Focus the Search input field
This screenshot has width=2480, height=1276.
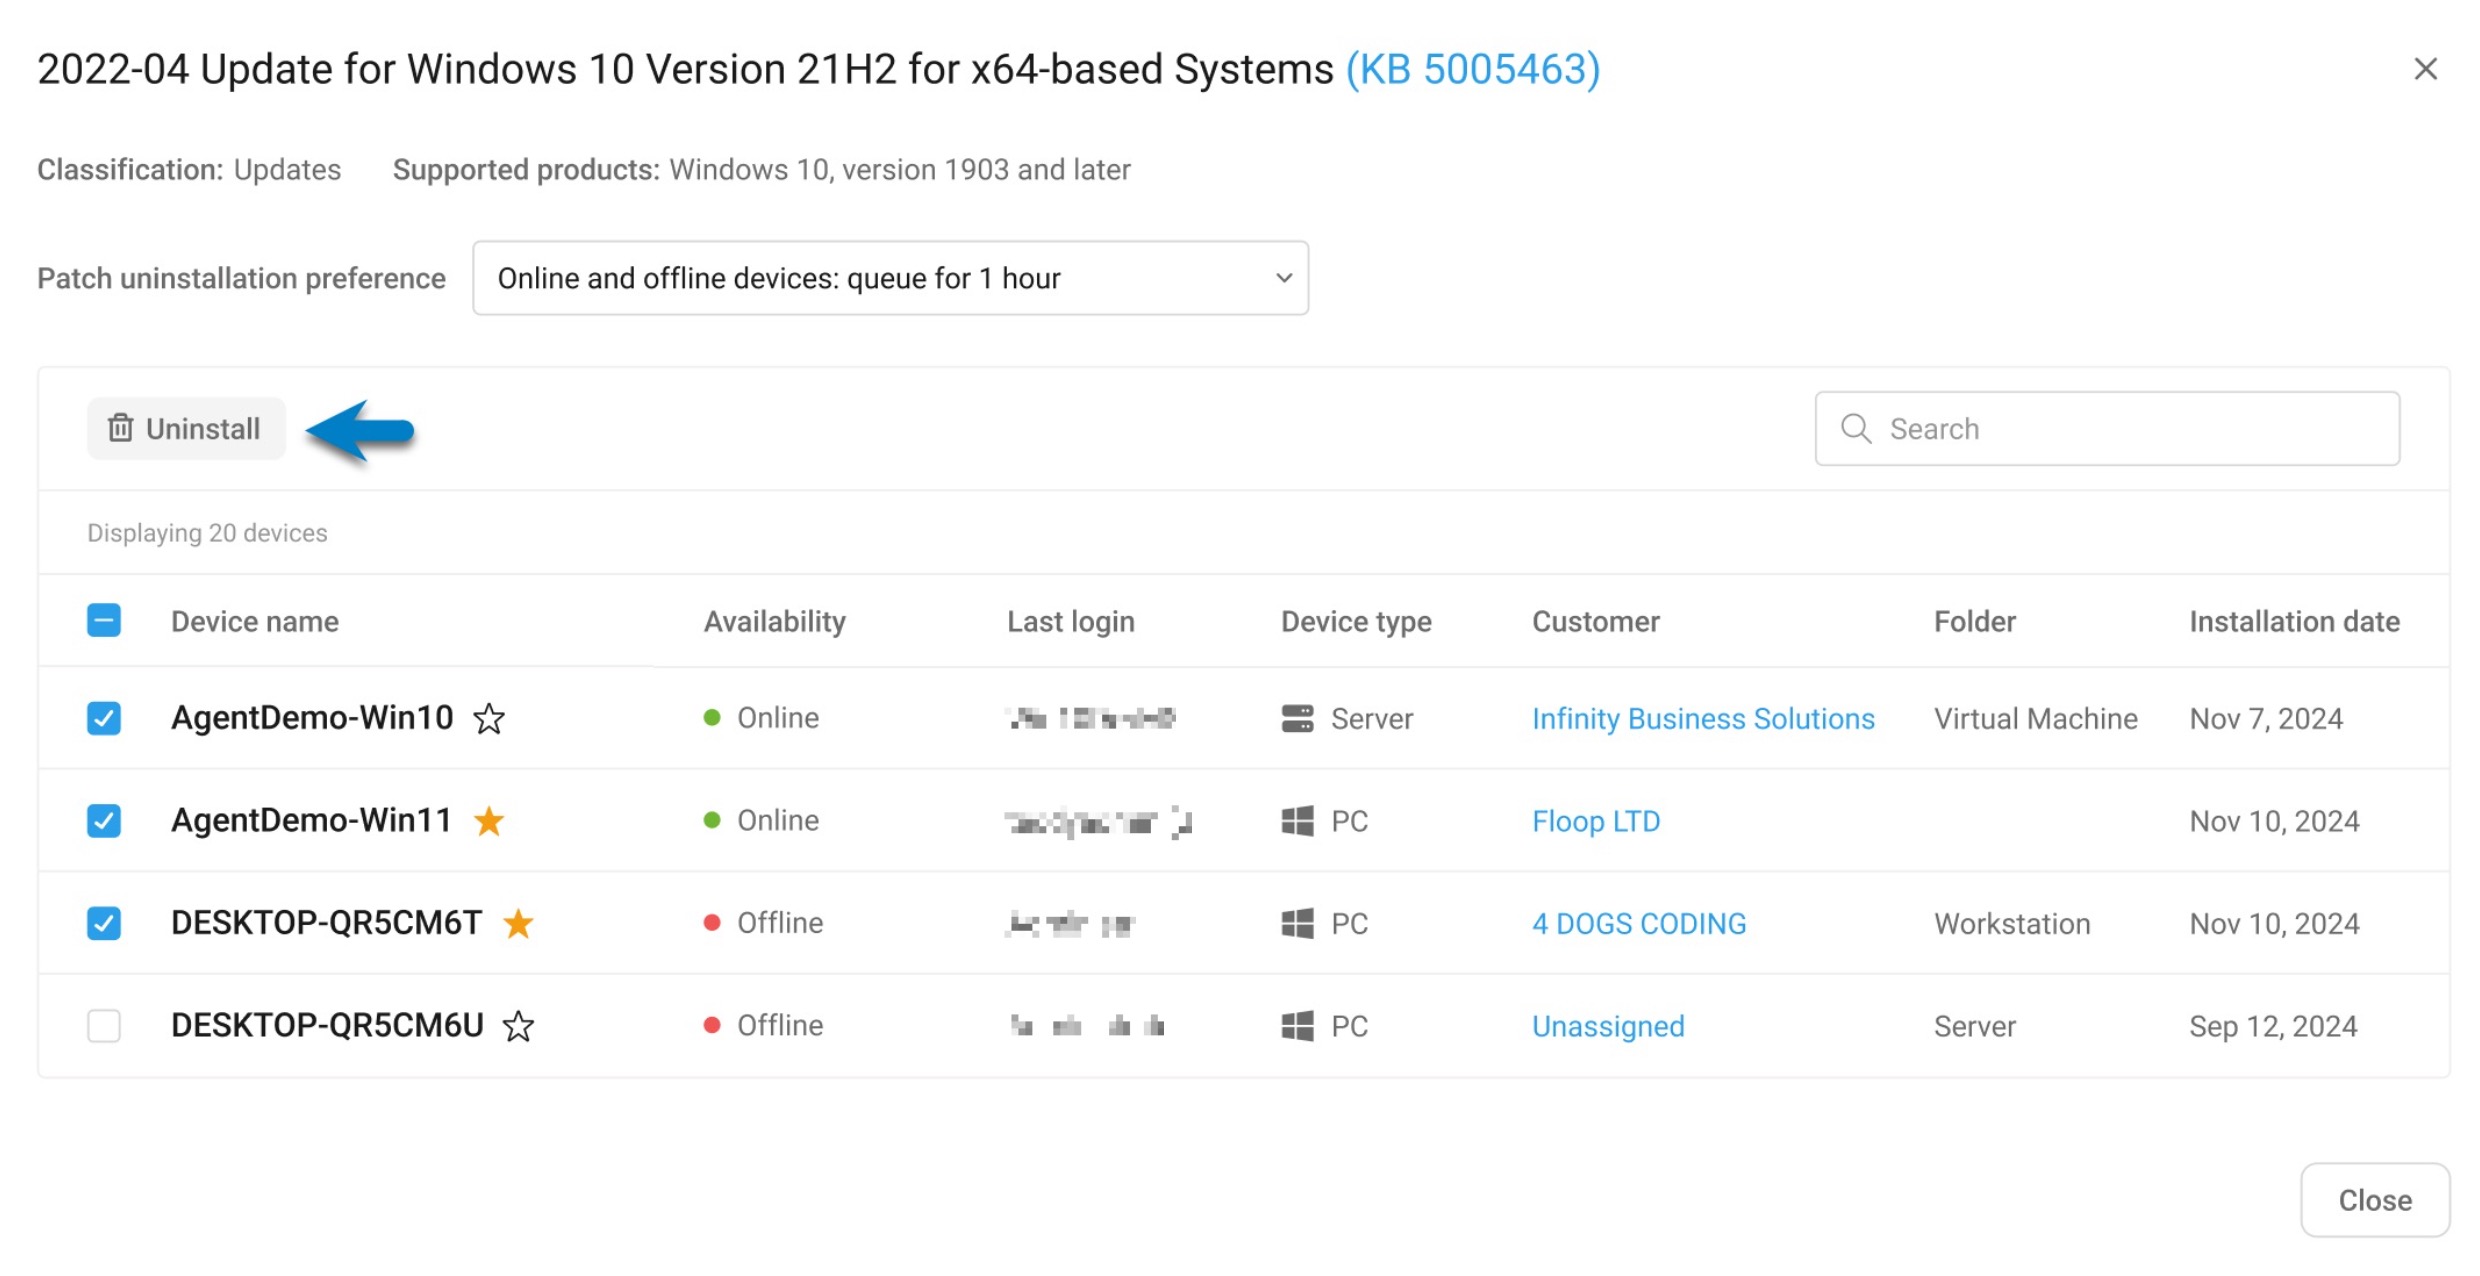2107,429
